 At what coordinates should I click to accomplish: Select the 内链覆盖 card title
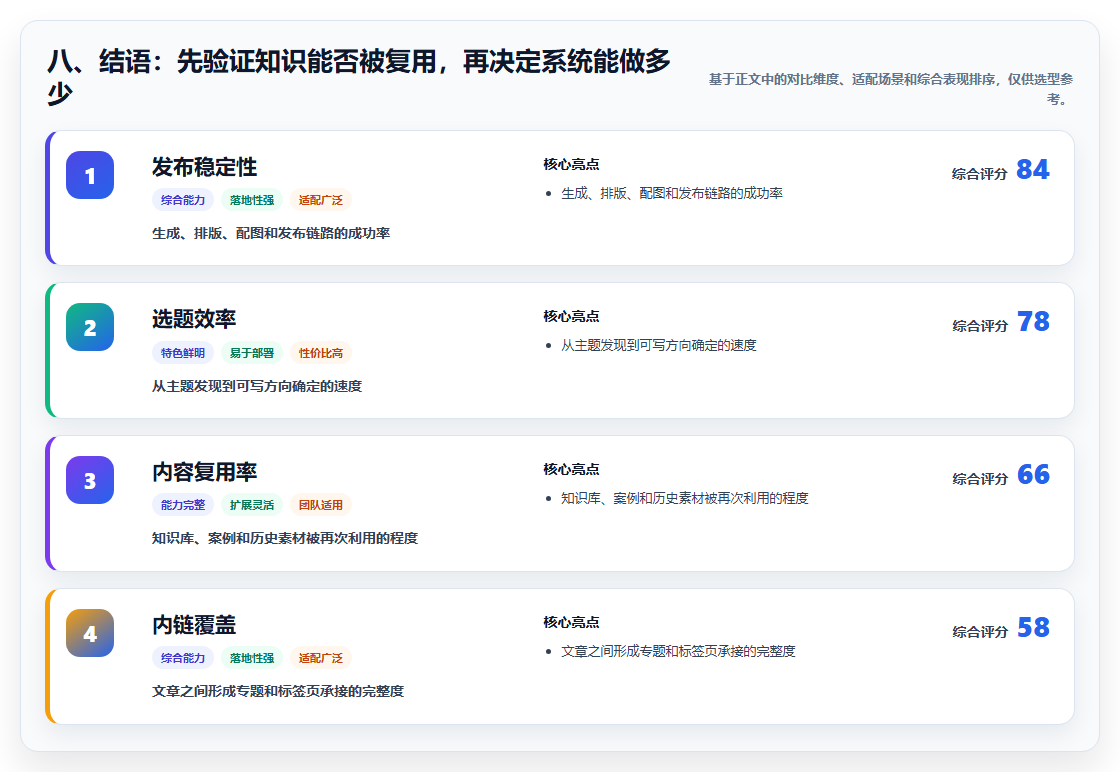(194, 625)
